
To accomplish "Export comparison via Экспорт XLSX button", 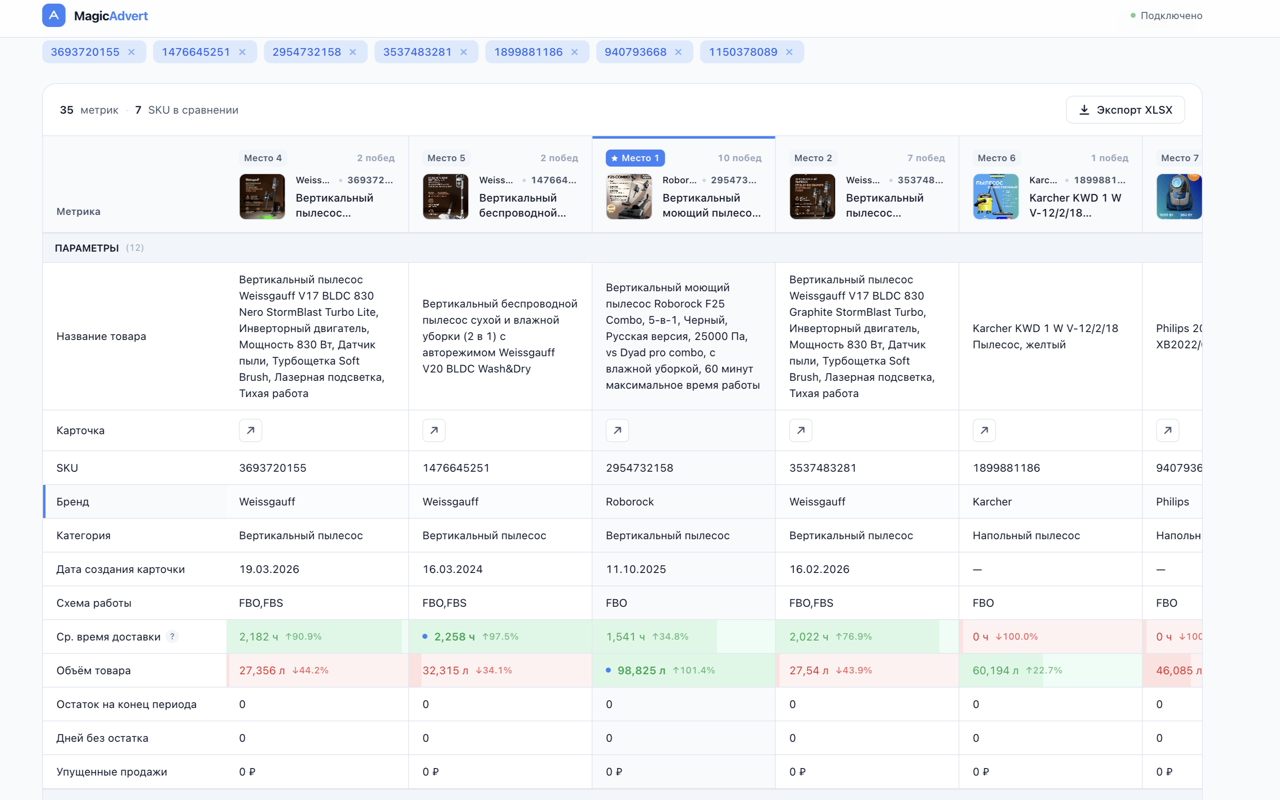I will [x=1125, y=110].
